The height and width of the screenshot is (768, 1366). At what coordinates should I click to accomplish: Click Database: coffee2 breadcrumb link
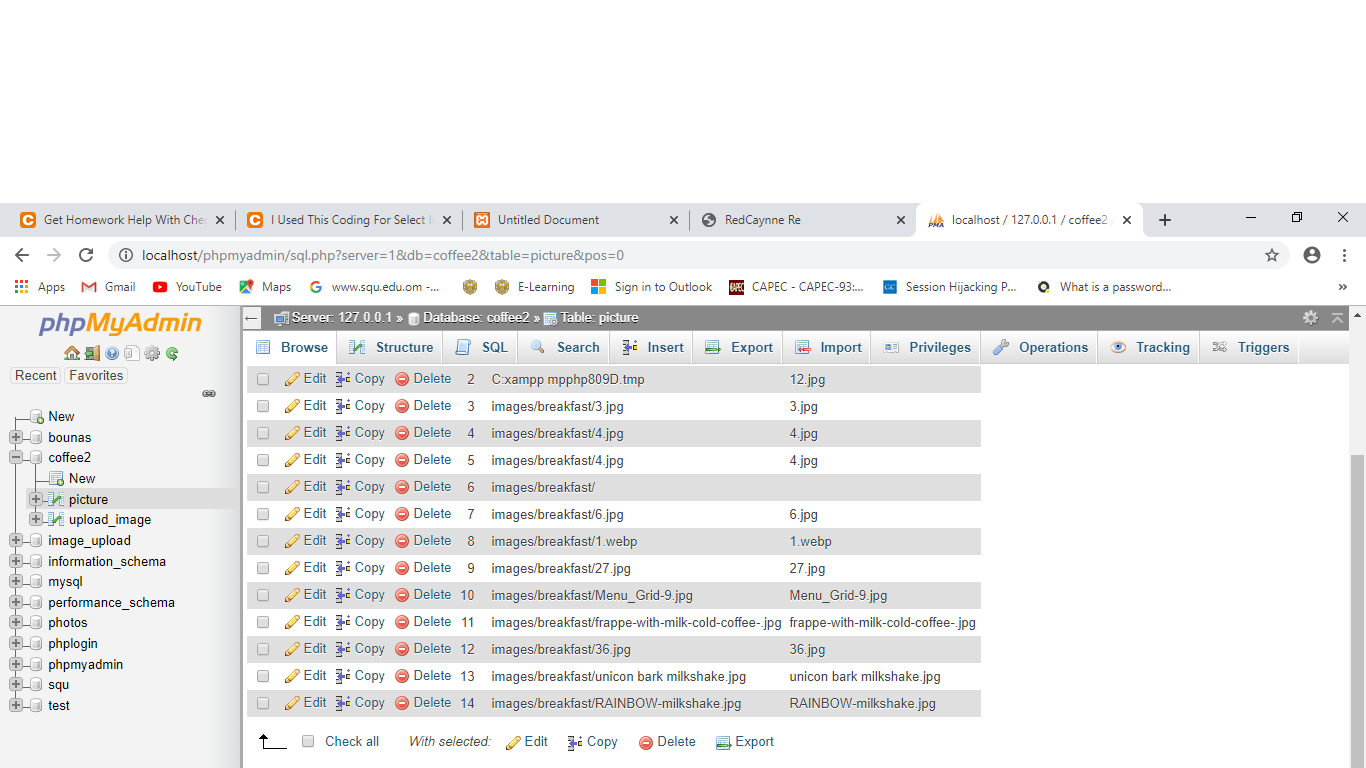pyautogui.click(x=476, y=318)
